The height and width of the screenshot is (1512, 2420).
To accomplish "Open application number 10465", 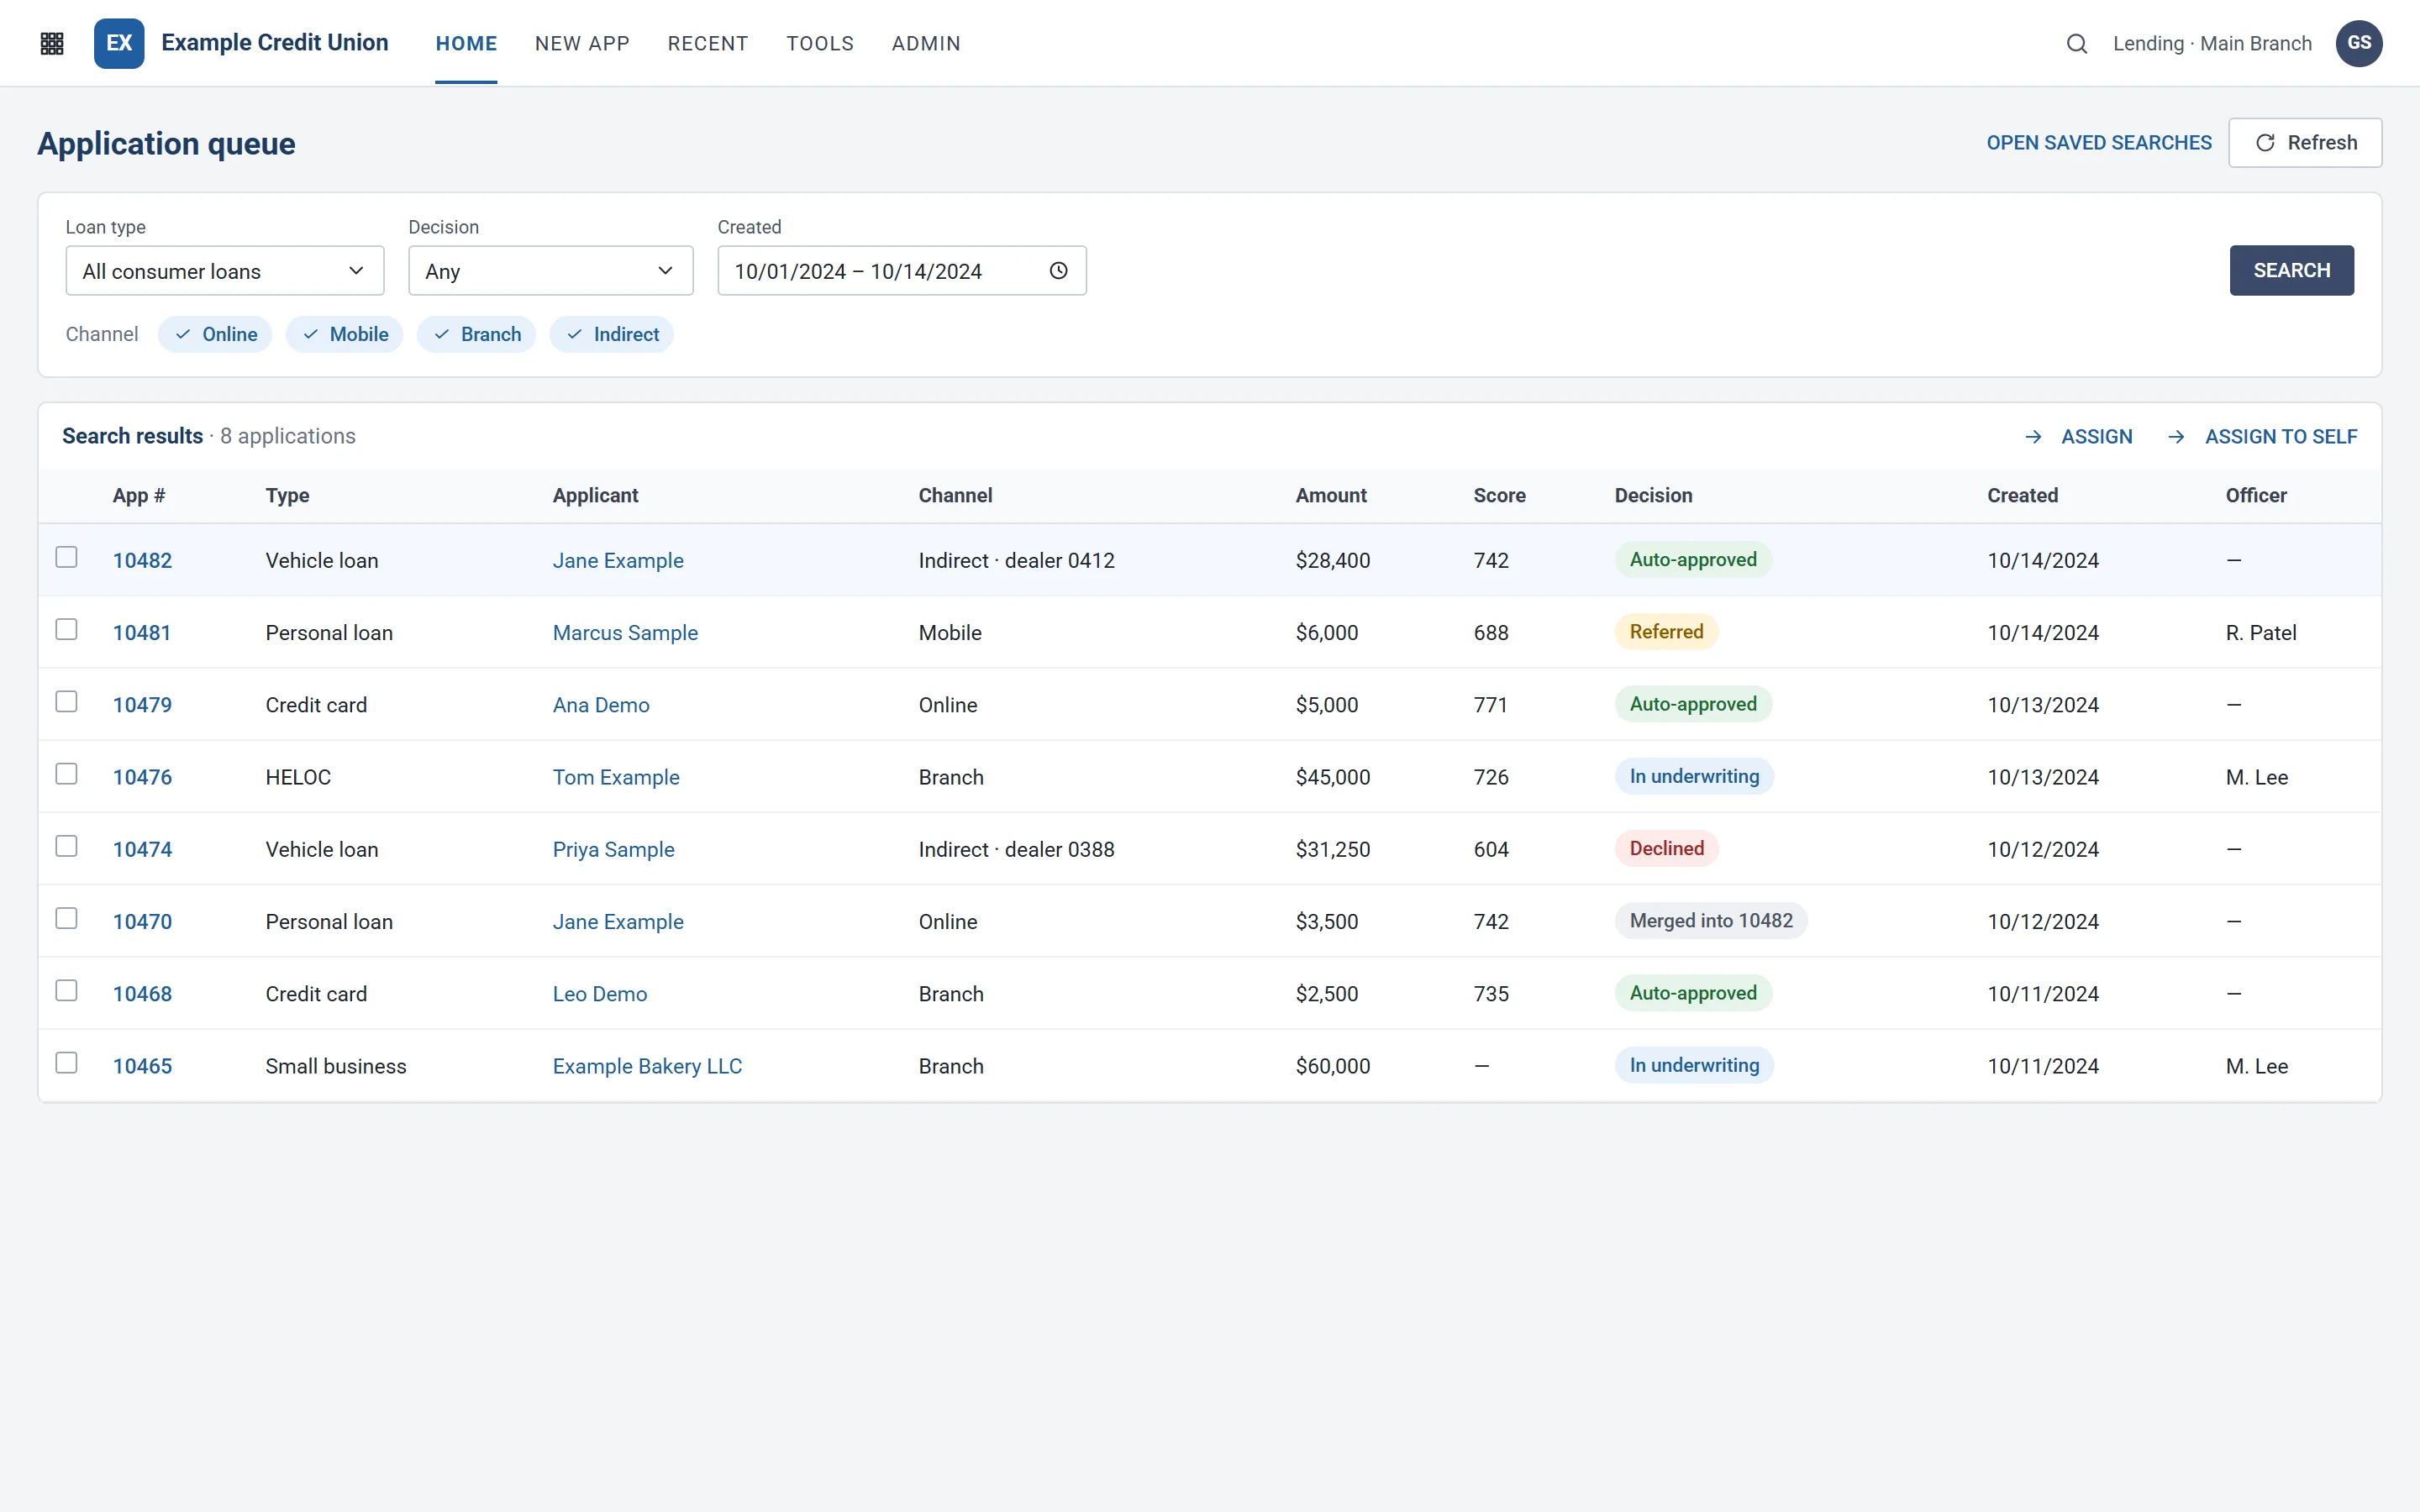I will click(x=142, y=1066).
